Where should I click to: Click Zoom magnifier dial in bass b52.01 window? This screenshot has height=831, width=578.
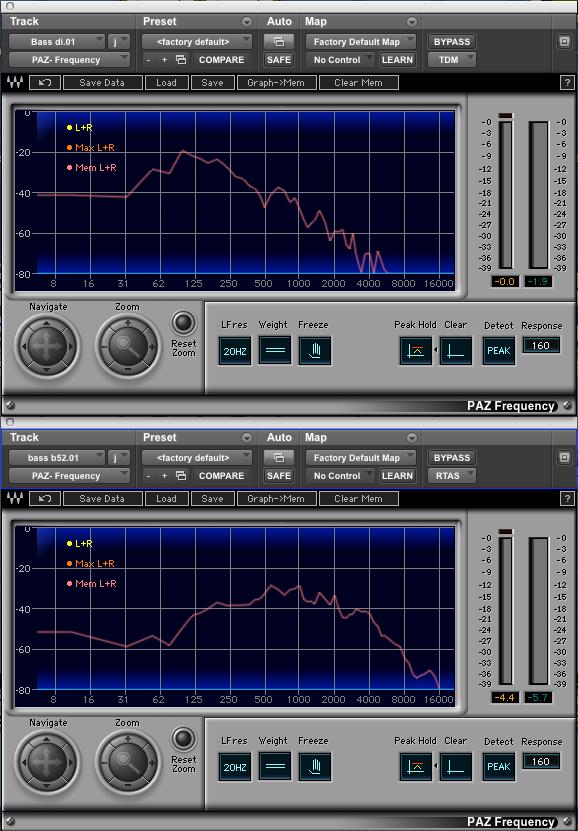click(x=128, y=762)
